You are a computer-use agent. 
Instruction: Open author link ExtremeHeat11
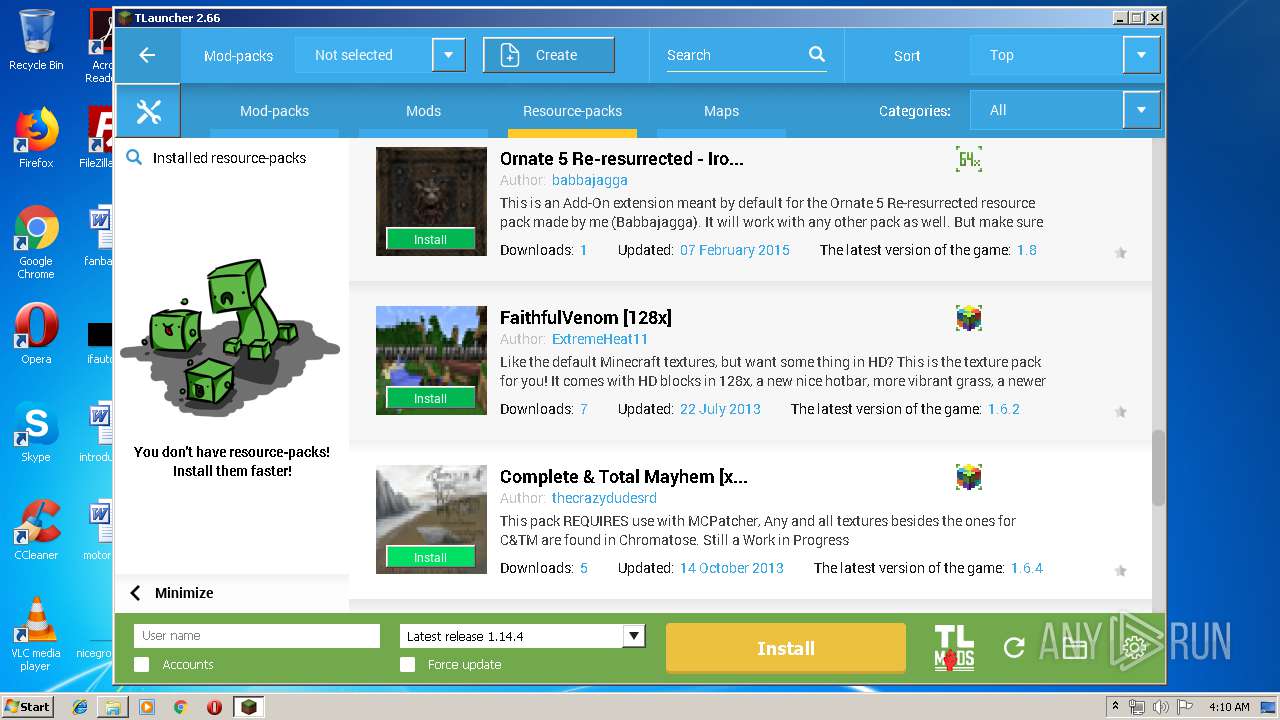pyautogui.click(x=600, y=339)
